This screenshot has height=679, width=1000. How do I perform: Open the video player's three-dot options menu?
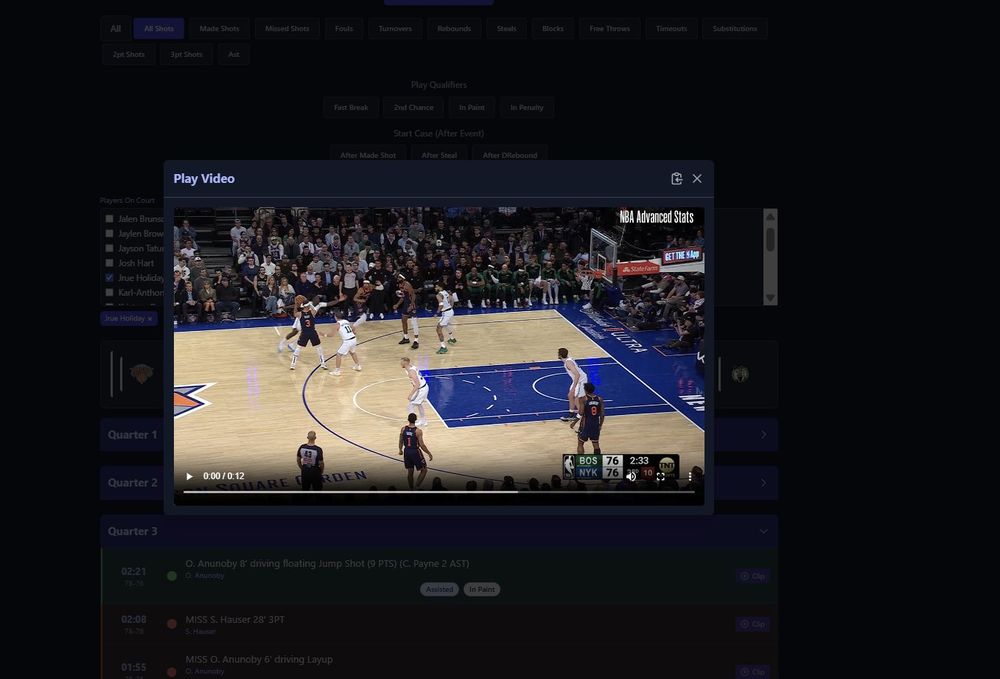pos(690,476)
